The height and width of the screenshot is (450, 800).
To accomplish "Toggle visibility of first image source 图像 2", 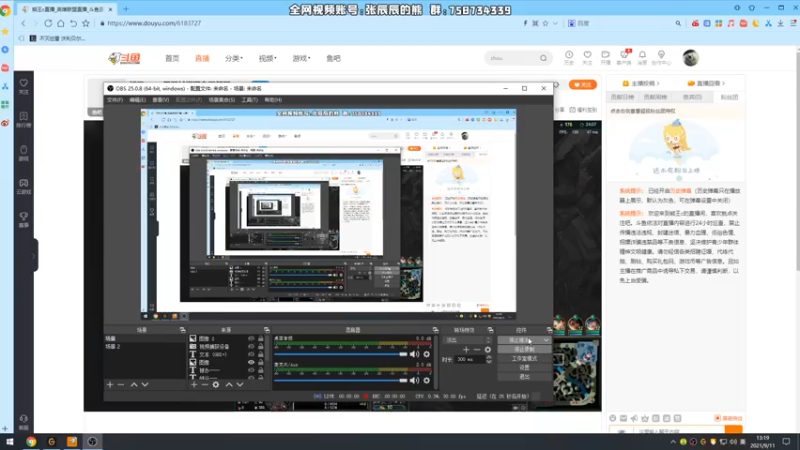I will (251, 338).
